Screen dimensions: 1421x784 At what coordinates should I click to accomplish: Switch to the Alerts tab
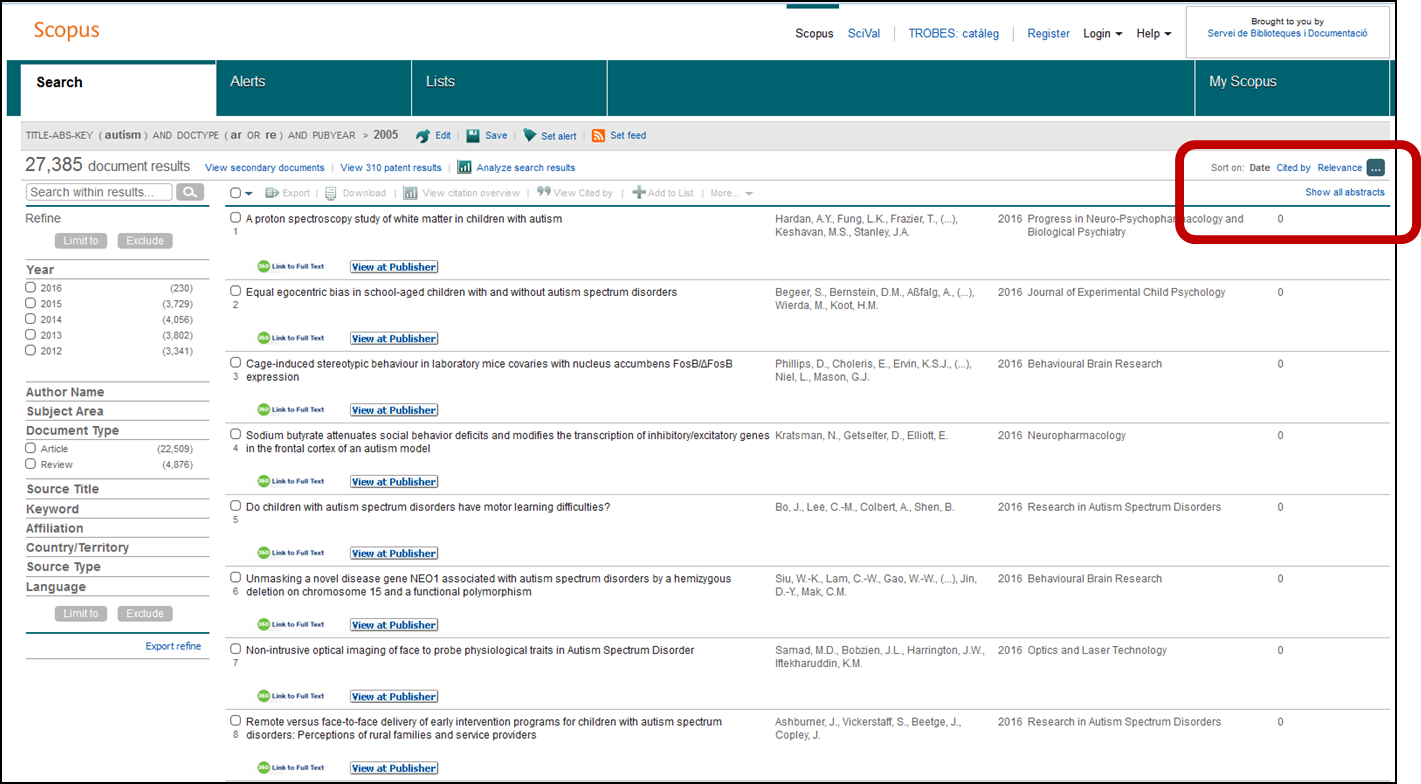tap(248, 82)
